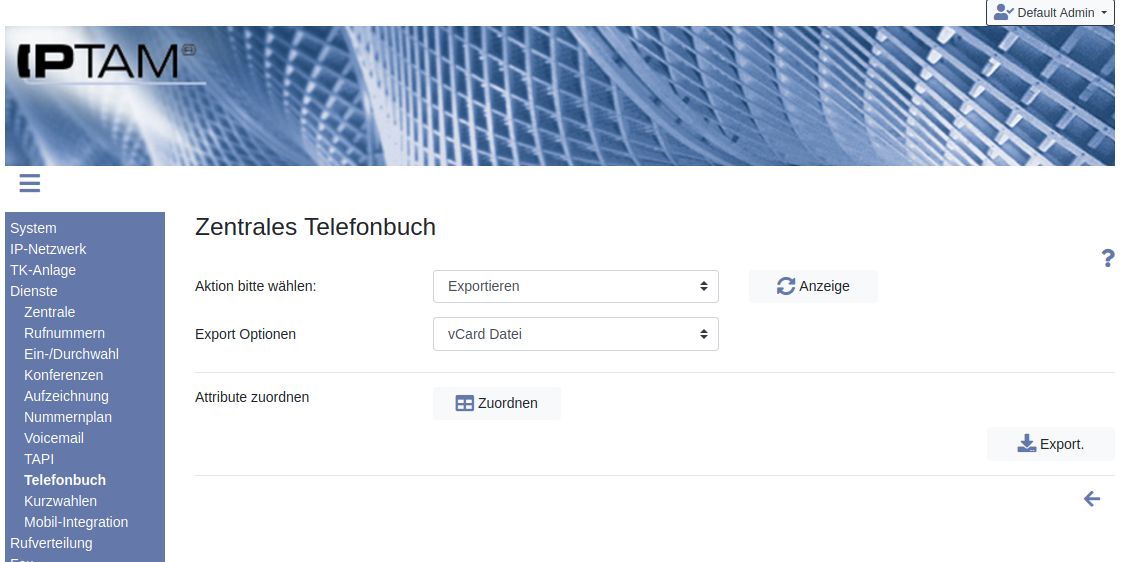
Task: Click the help question mark icon
Action: click(x=1108, y=259)
